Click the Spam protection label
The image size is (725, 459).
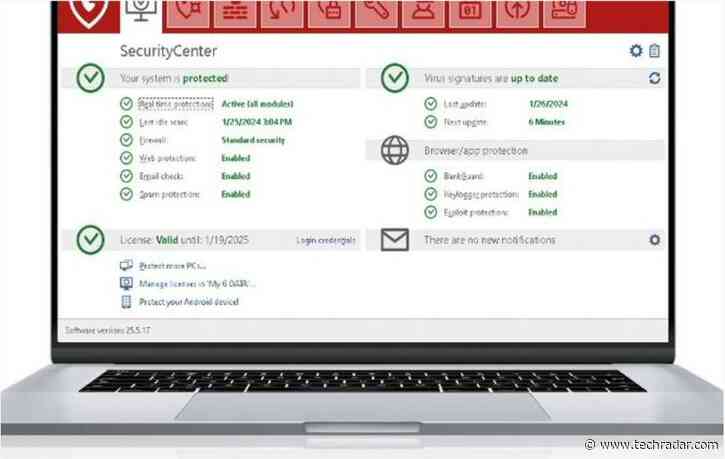pos(169,194)
